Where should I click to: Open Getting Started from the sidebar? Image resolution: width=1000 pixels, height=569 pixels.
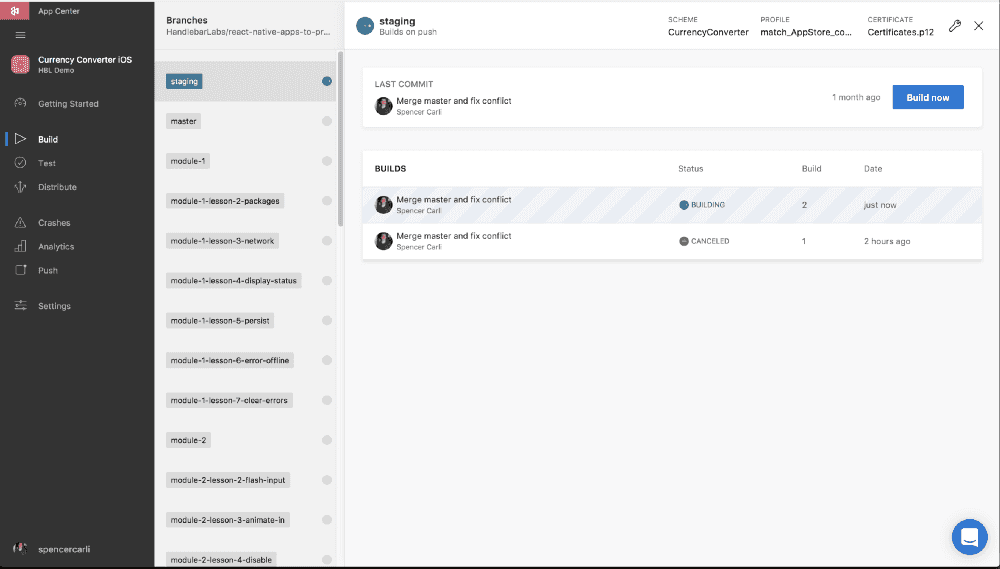pos(68,103)
